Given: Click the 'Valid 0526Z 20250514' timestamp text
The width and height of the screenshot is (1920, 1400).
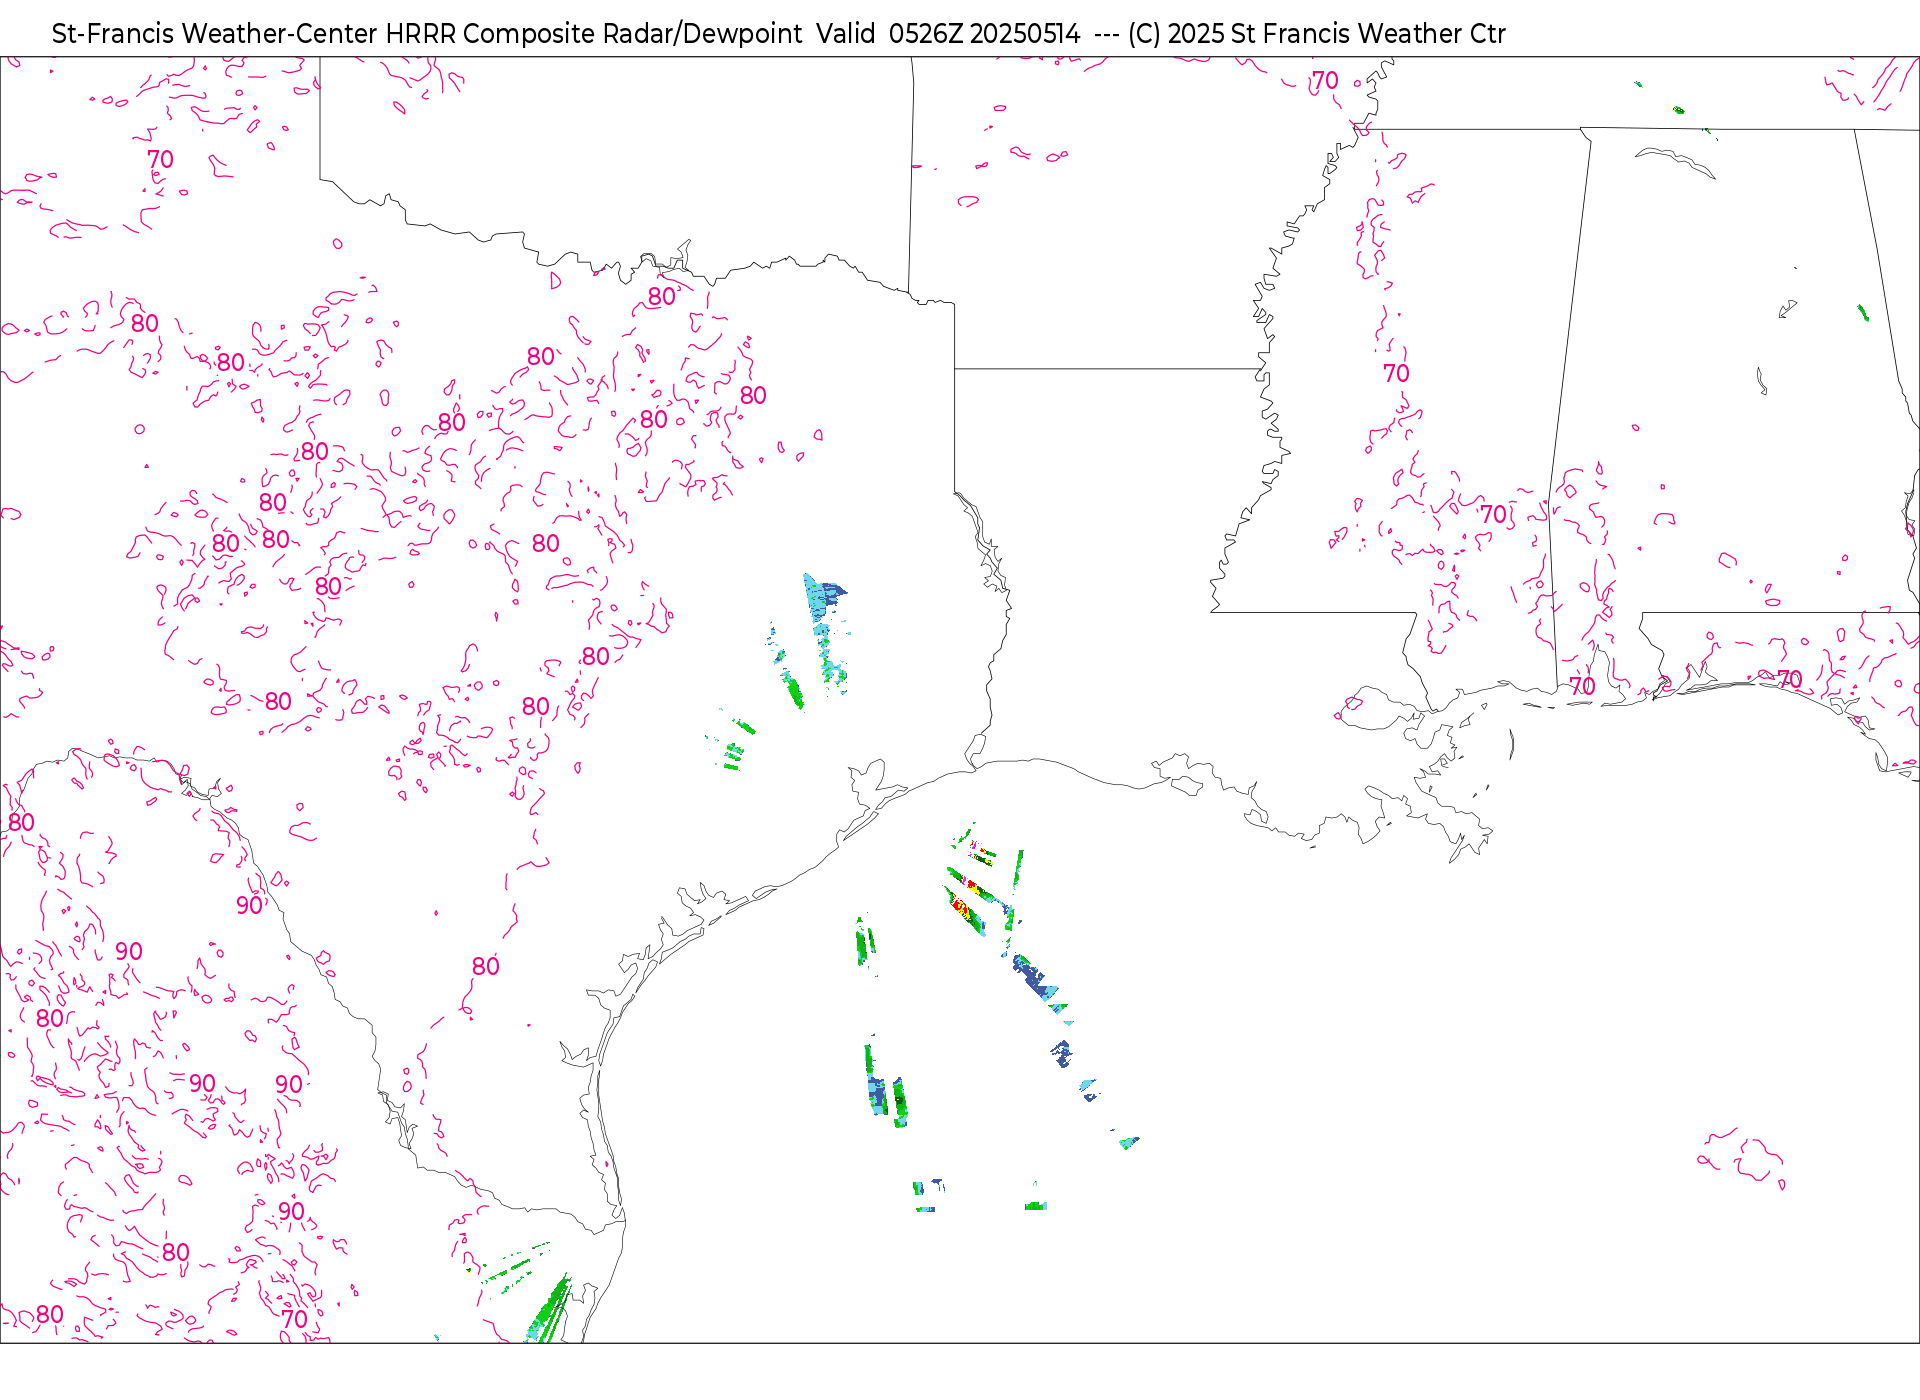Looking at the screenshot, I should tap(948, 34).
